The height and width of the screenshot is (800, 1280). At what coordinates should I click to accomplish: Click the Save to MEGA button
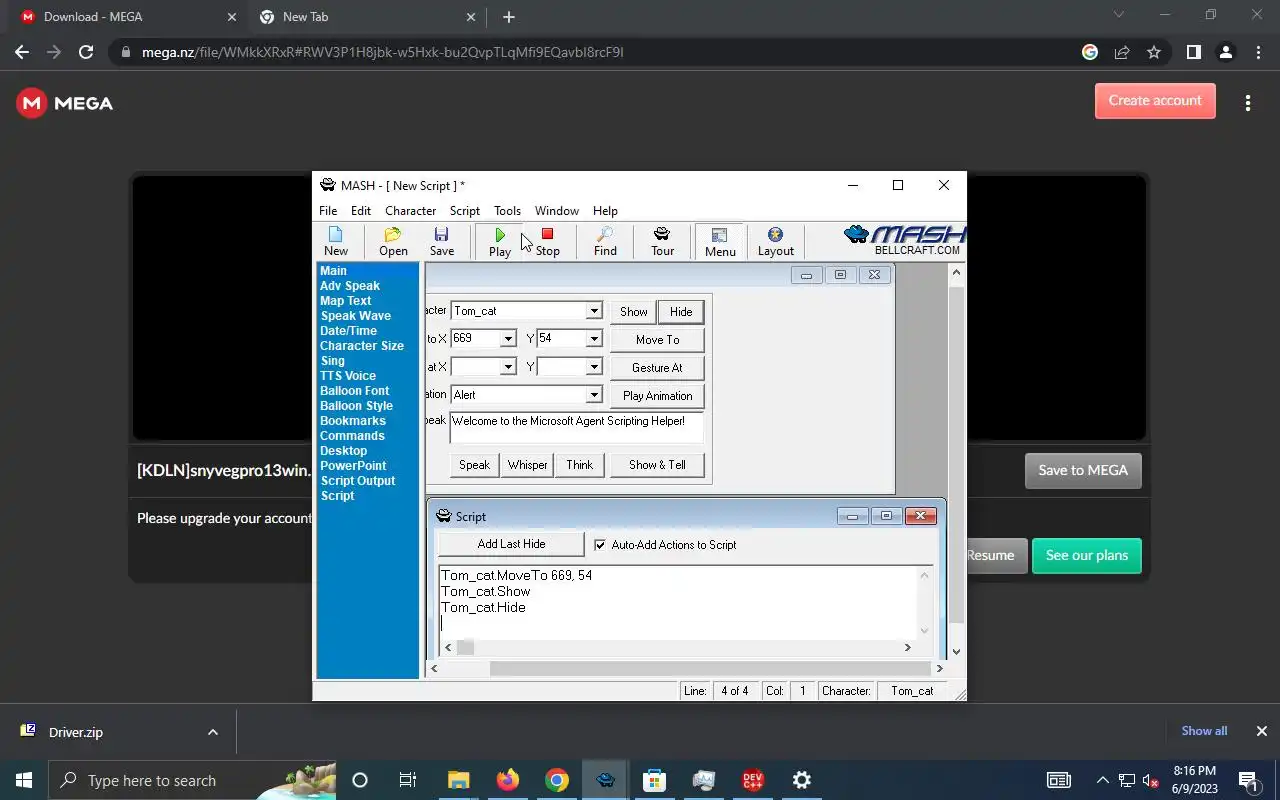coord(1083,471)
